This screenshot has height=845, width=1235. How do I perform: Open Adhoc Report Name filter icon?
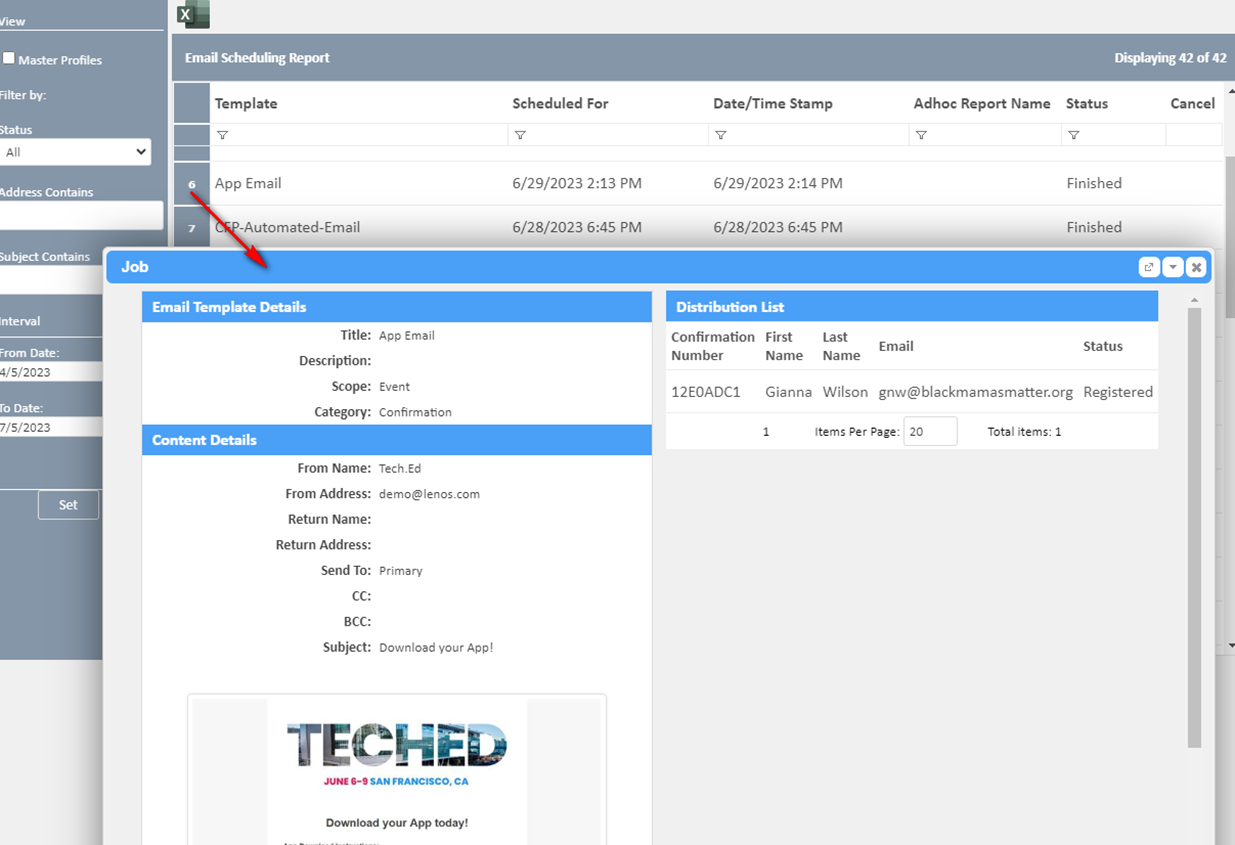(x=921, y=135)
